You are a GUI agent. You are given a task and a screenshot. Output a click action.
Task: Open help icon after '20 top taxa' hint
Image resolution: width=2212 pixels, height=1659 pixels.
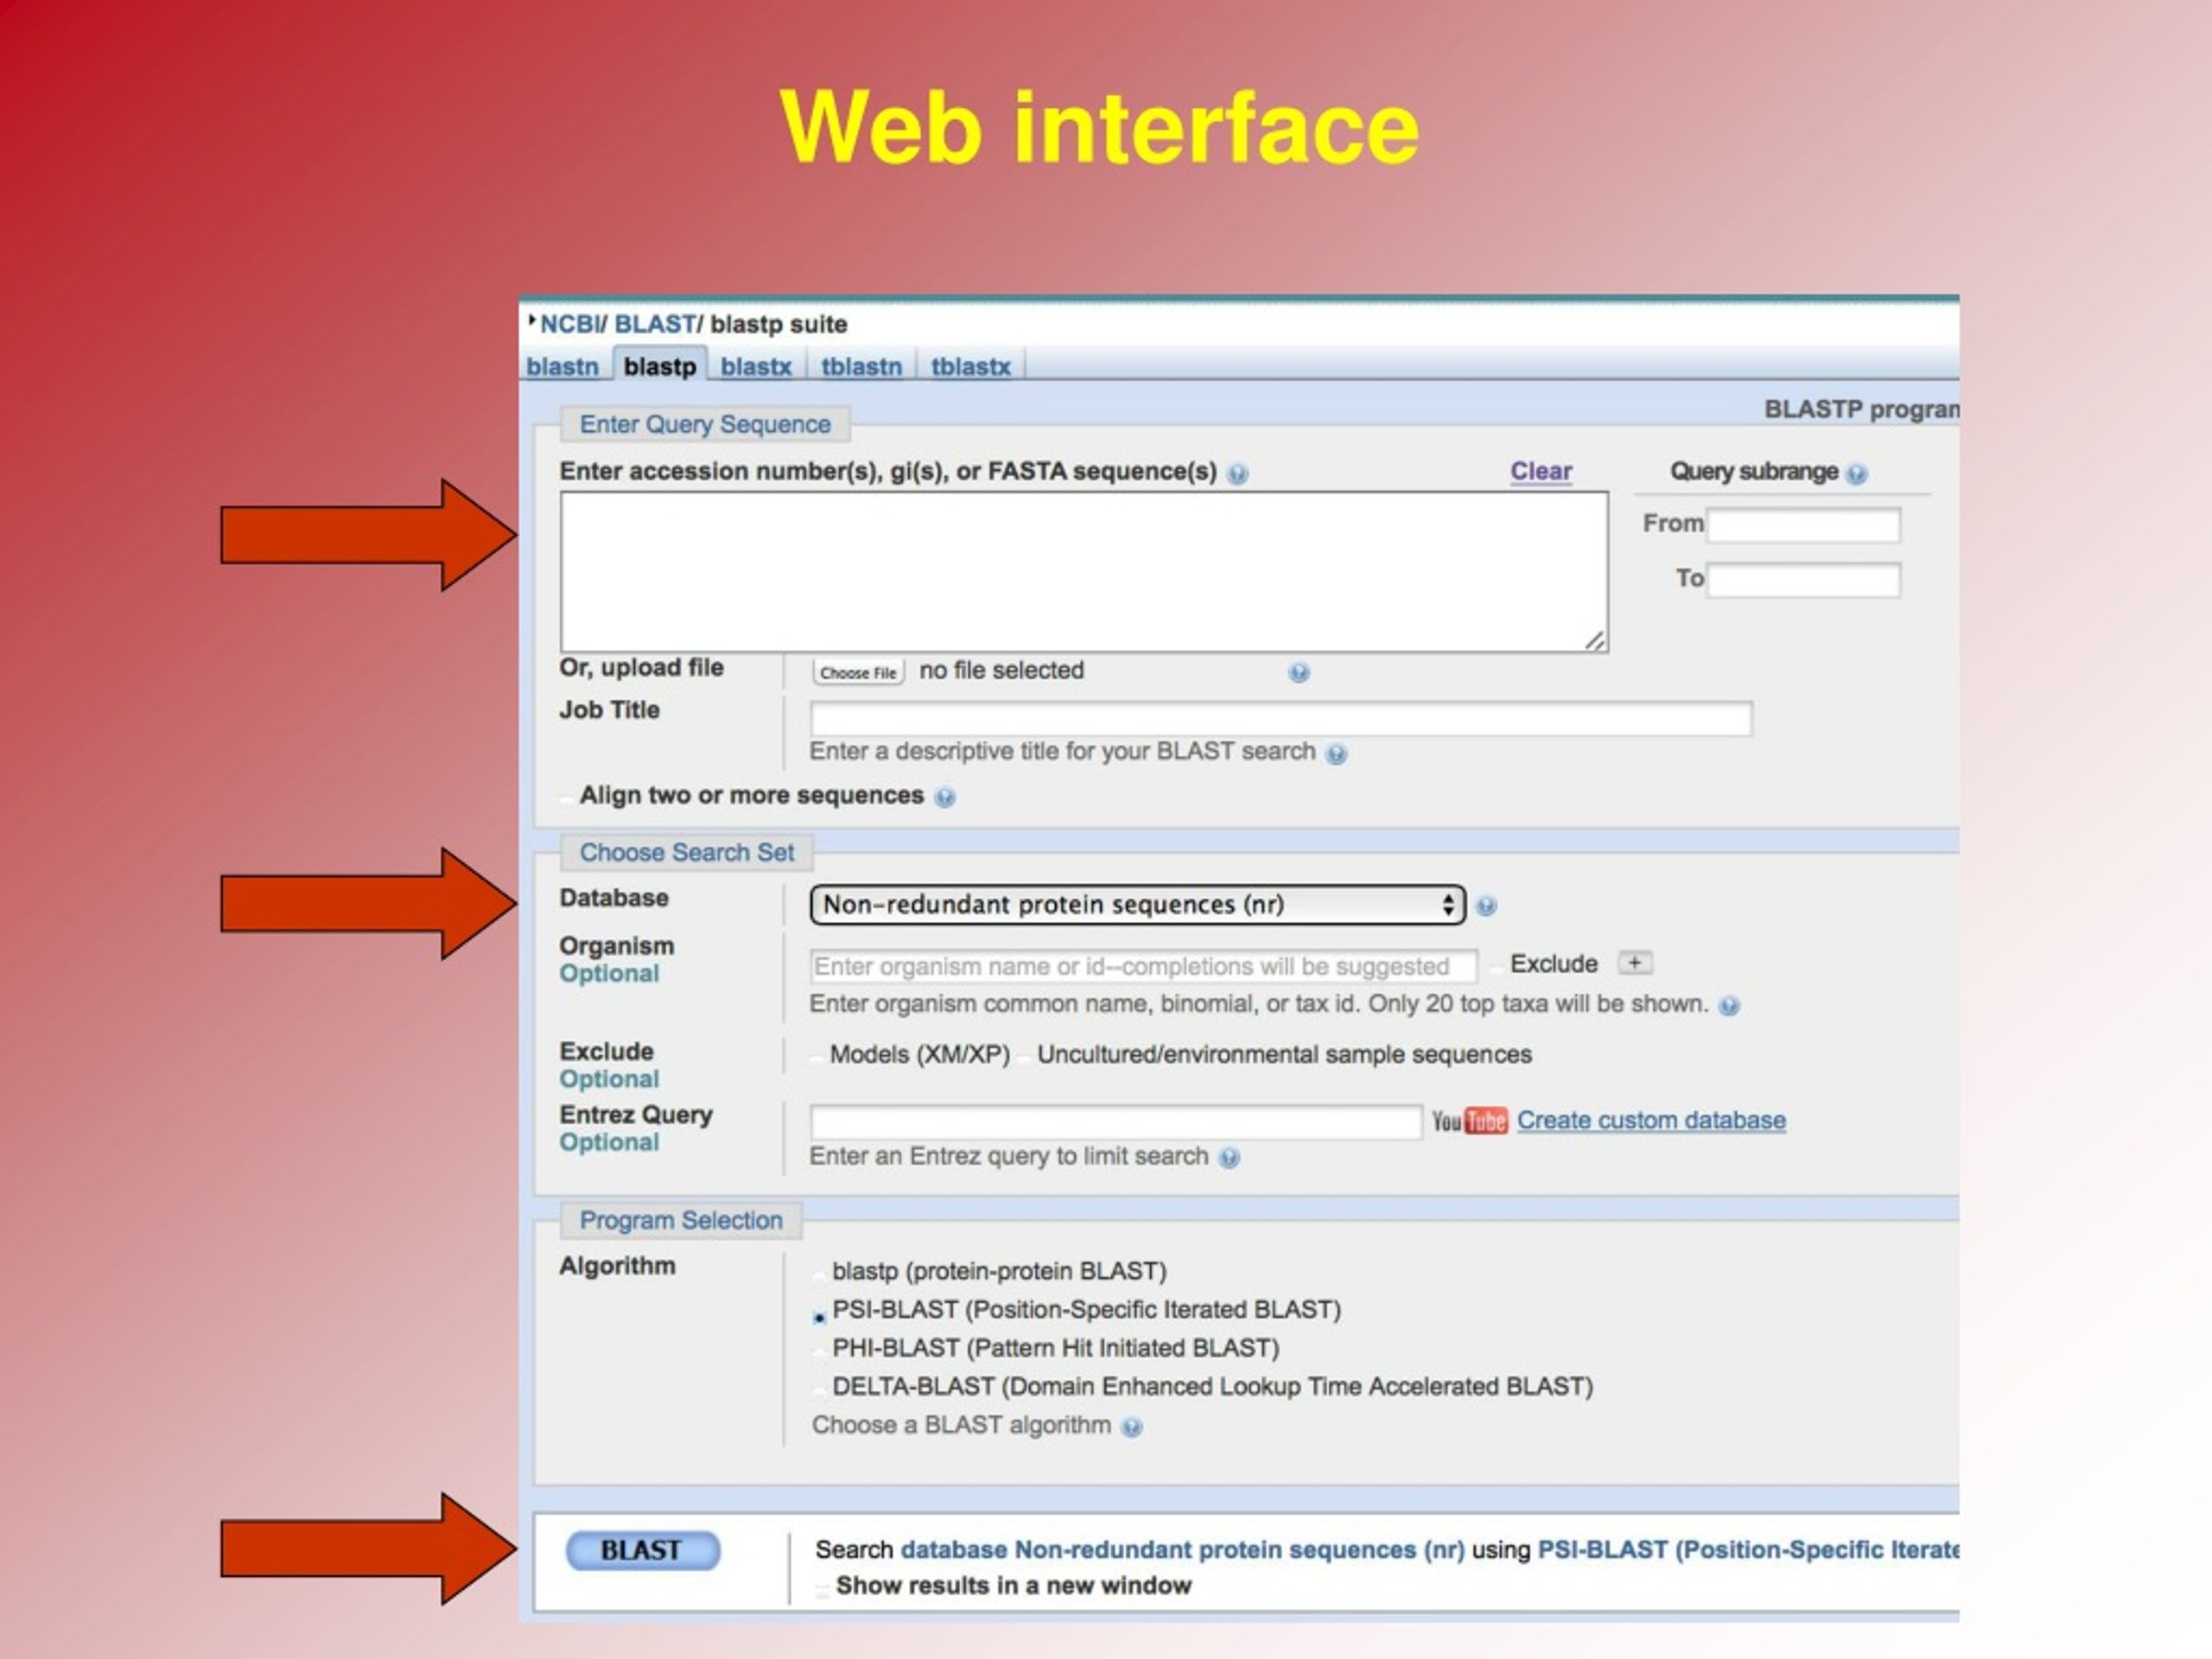[1729, 1006]
